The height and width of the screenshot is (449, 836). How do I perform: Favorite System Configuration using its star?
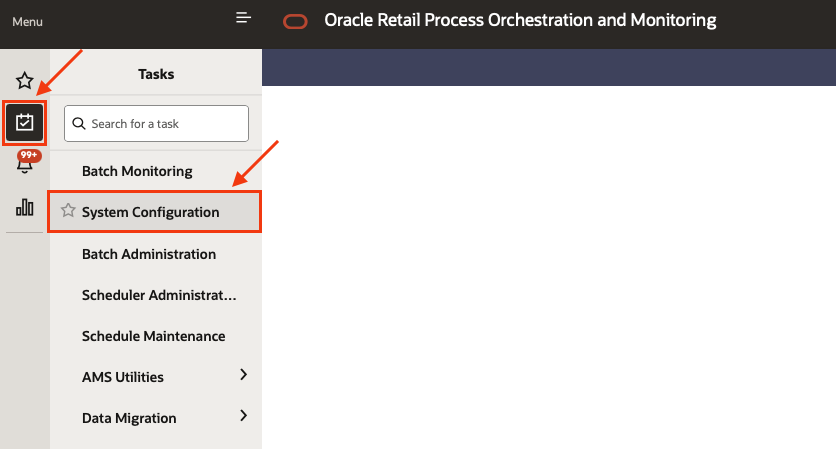coord(68,210)
